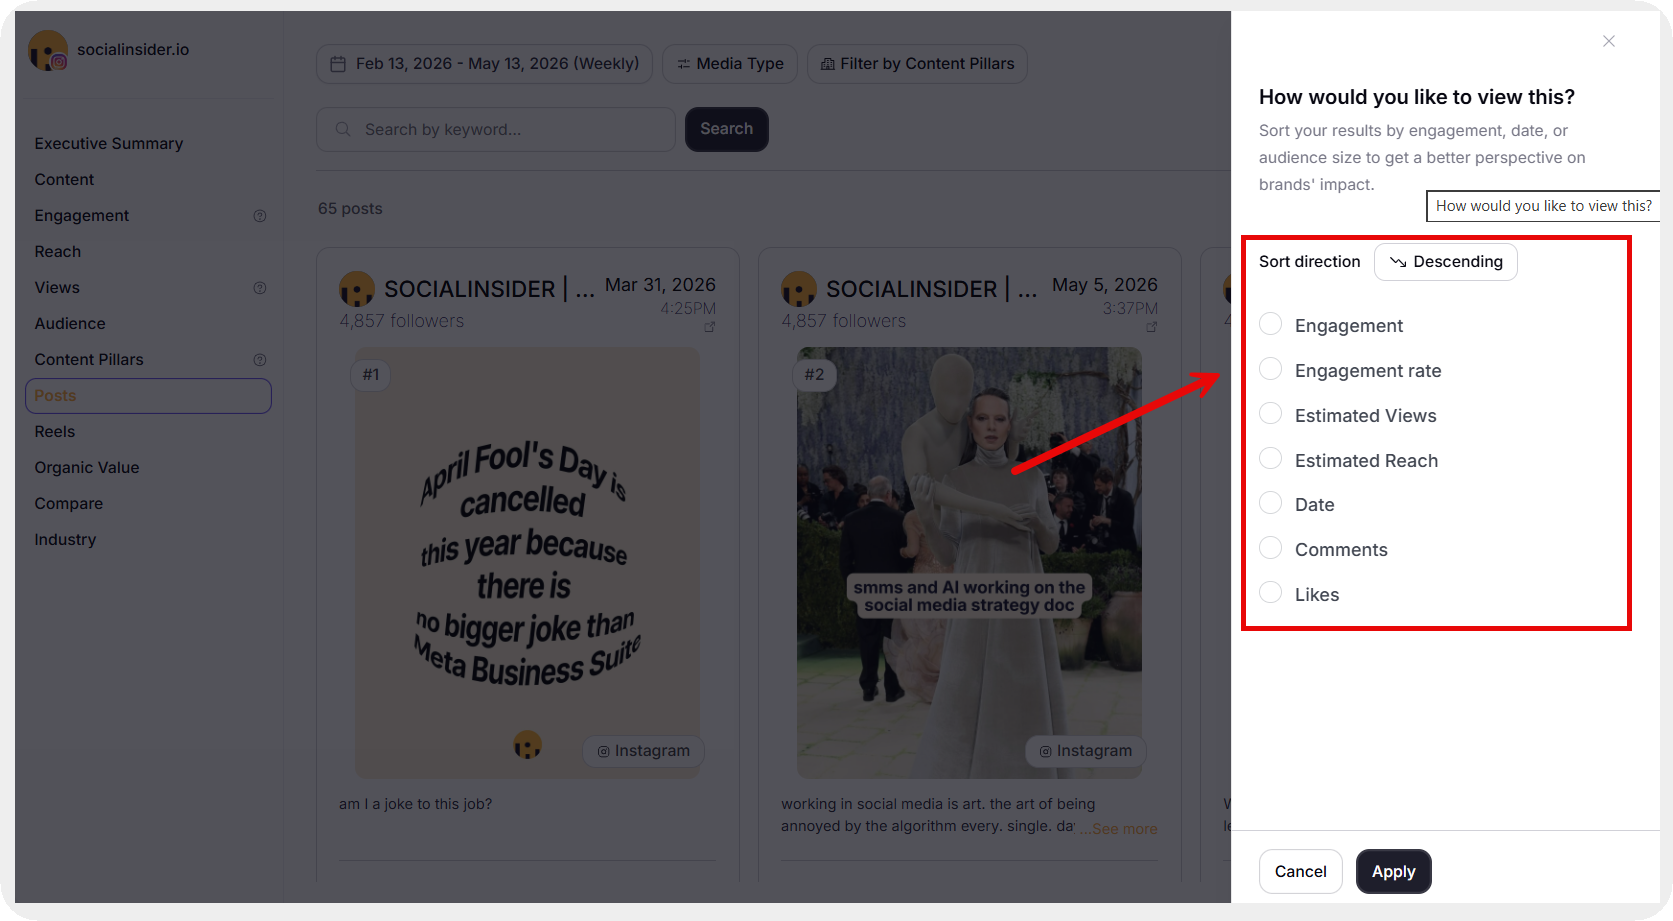Click the #2 rank badge
Screen dimensions: 1673x921
[814, 375]
